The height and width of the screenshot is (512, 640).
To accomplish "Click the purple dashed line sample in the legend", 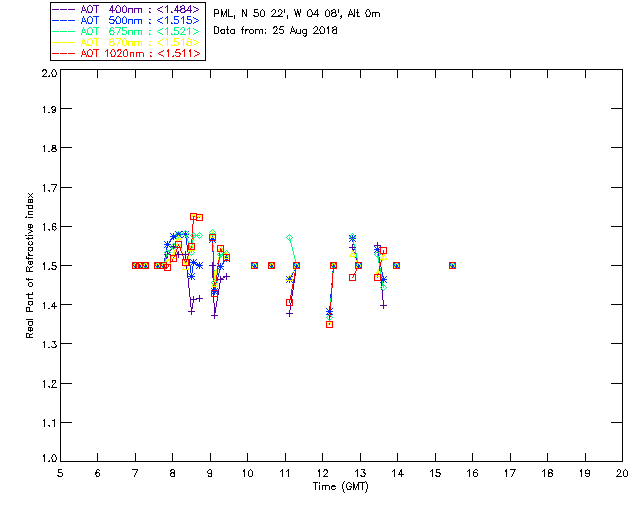I will 64,9.
